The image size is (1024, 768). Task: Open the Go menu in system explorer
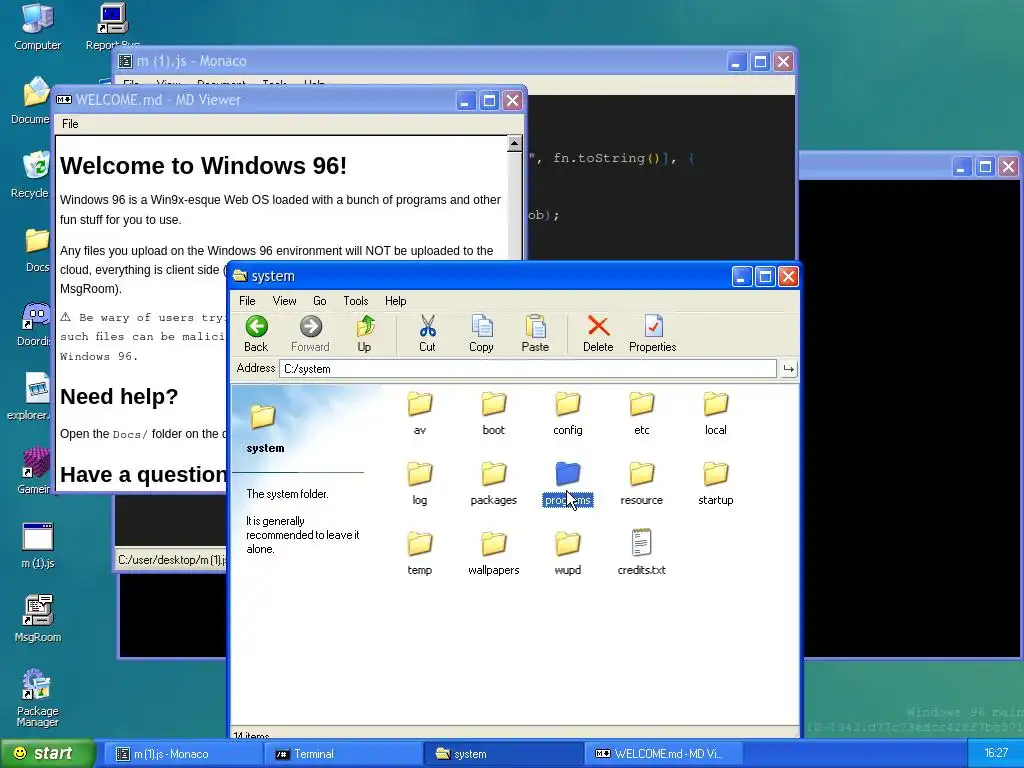319,301
